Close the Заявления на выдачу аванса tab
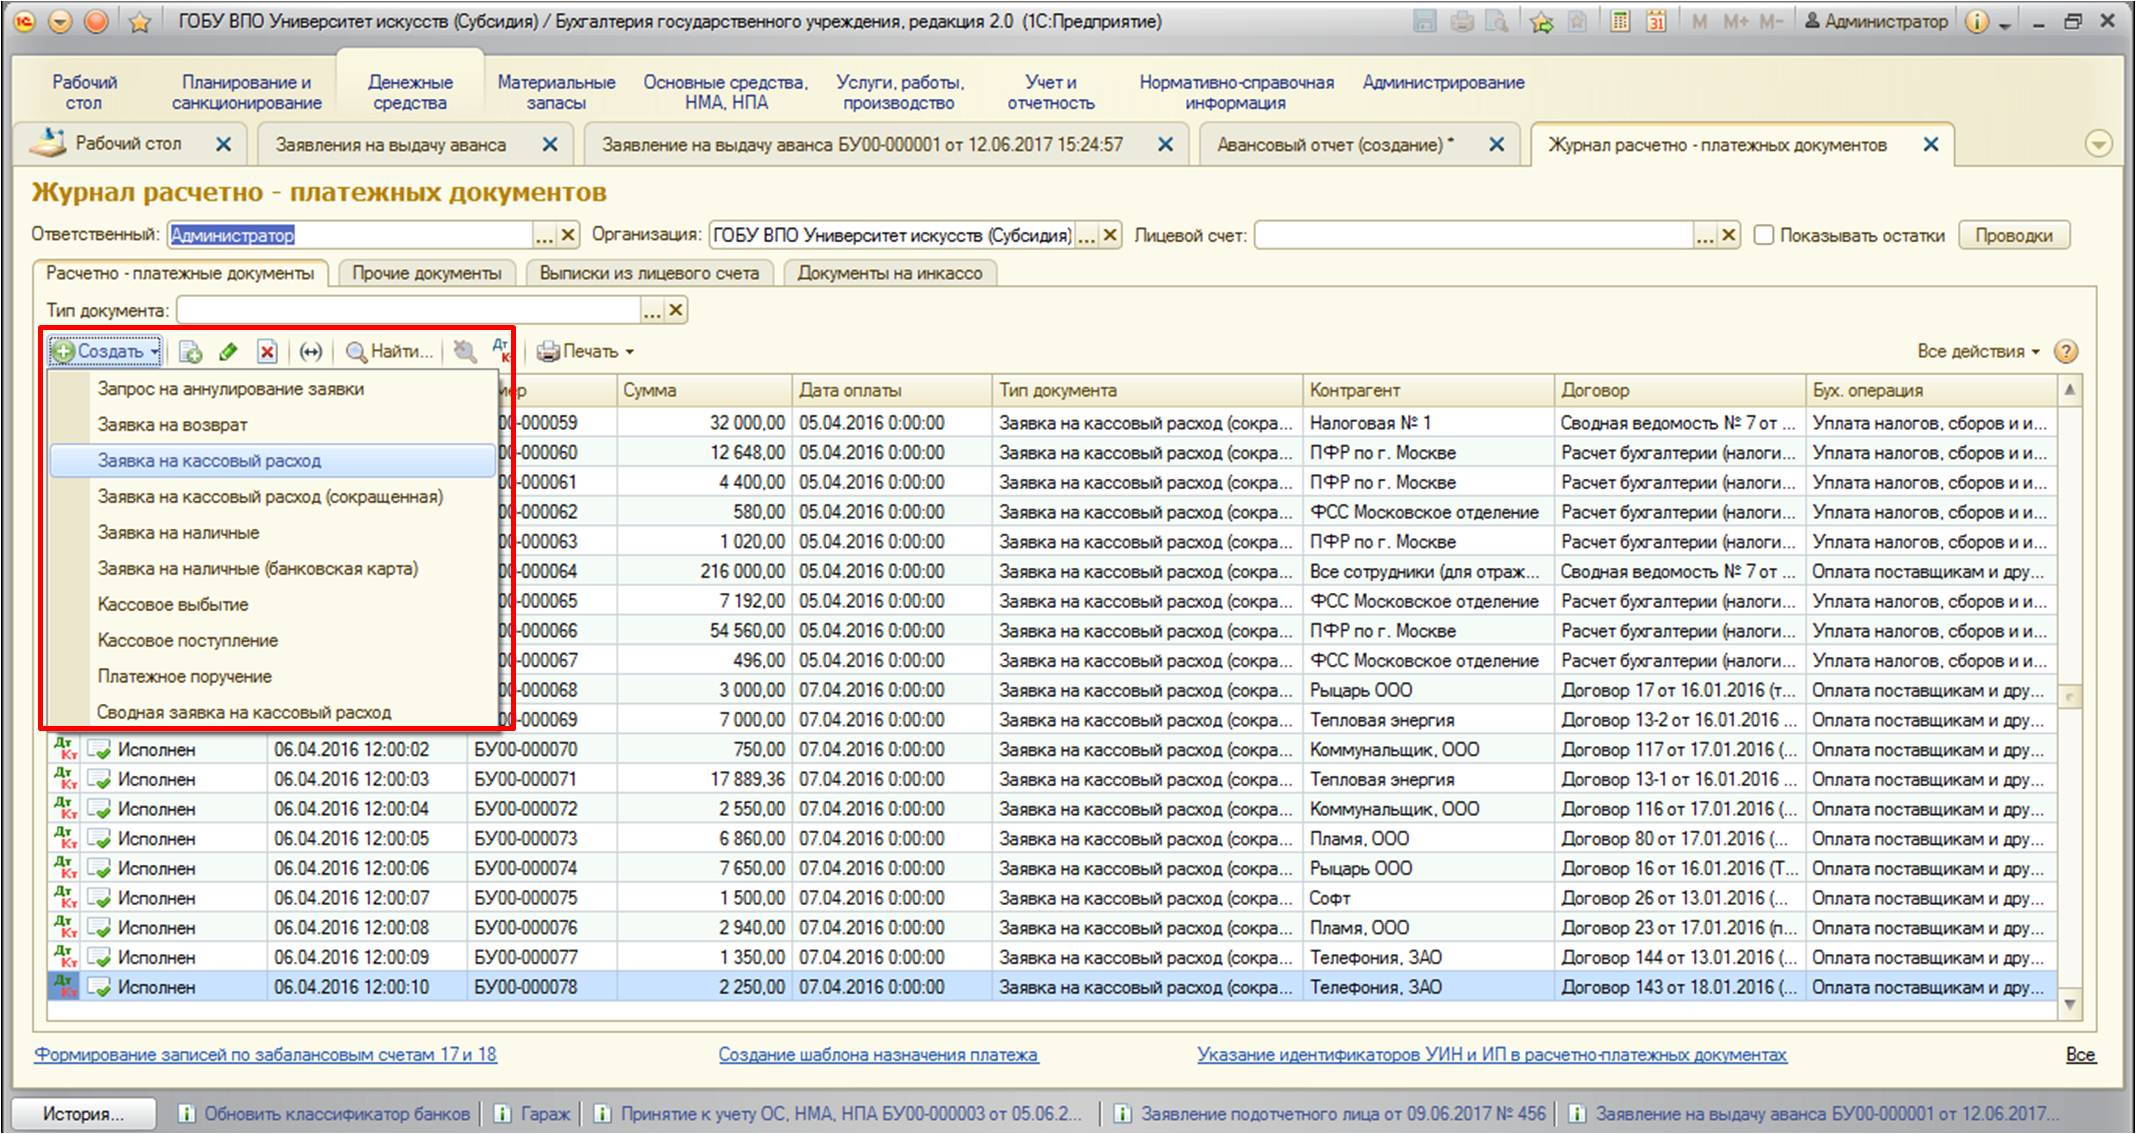 (550, 145)
